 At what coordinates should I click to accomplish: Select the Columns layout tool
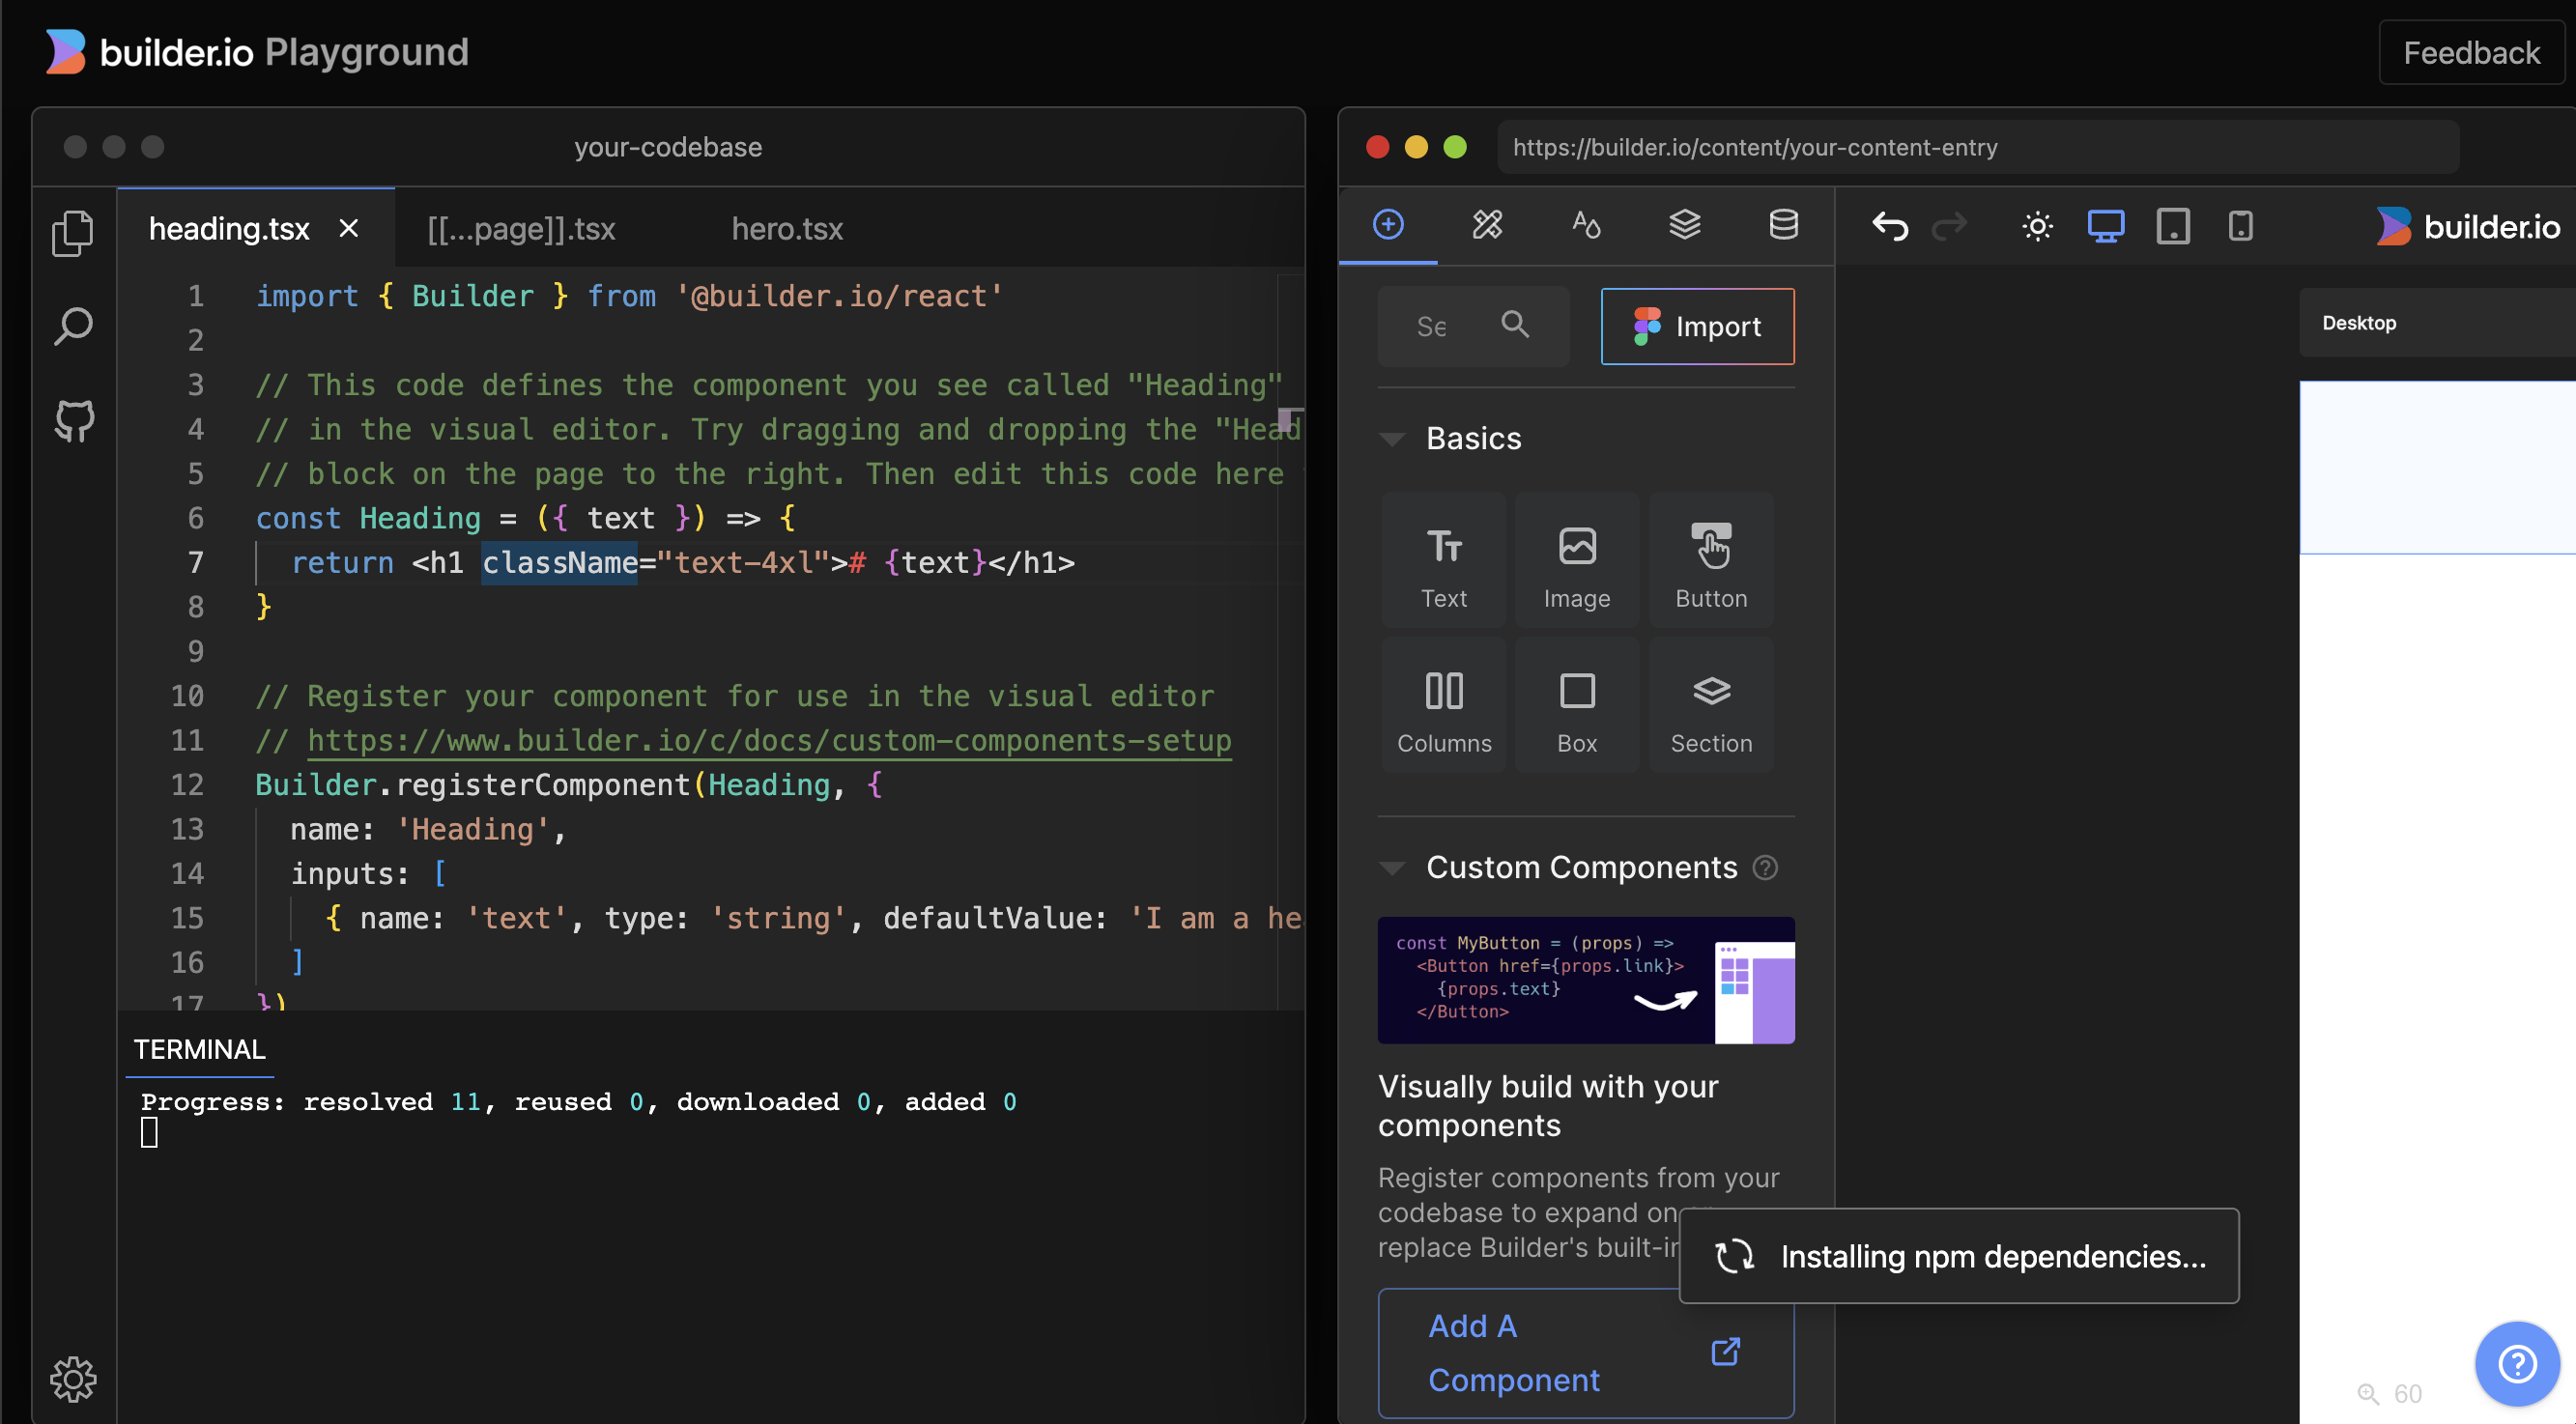(1444, 712)
